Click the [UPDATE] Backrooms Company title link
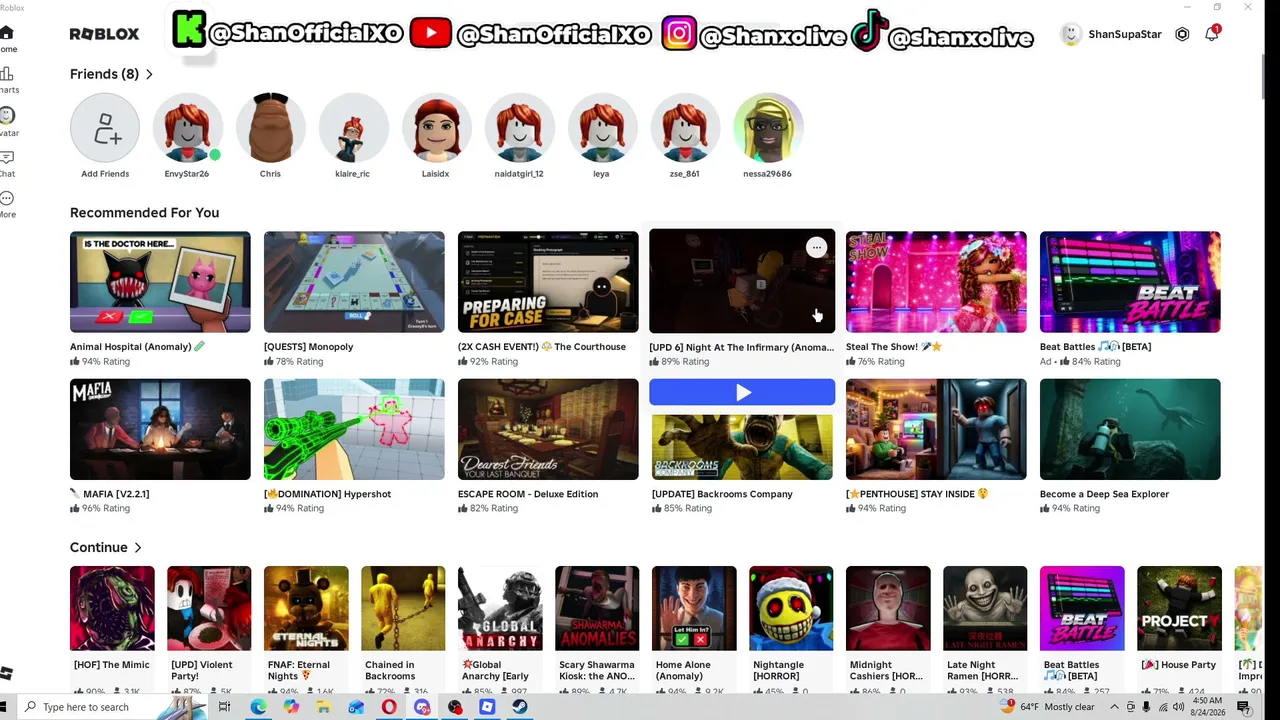The width and height of the screenshot is (1280, 720). [722, 494]
